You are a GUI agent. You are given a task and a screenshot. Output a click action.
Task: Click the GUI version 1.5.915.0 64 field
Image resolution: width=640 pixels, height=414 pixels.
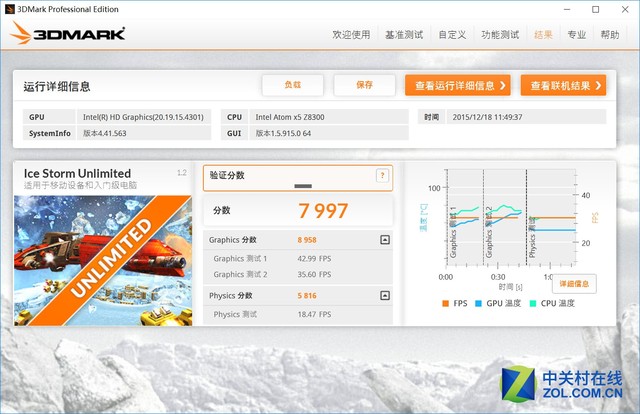329,133
